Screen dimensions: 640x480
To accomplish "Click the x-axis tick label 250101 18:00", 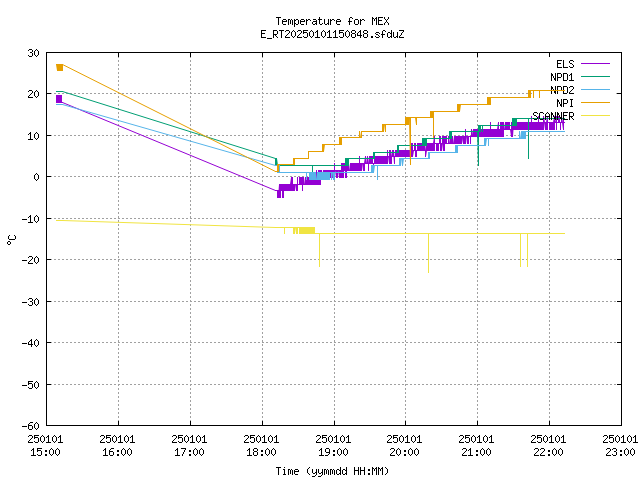I will [x=261, y=446].
